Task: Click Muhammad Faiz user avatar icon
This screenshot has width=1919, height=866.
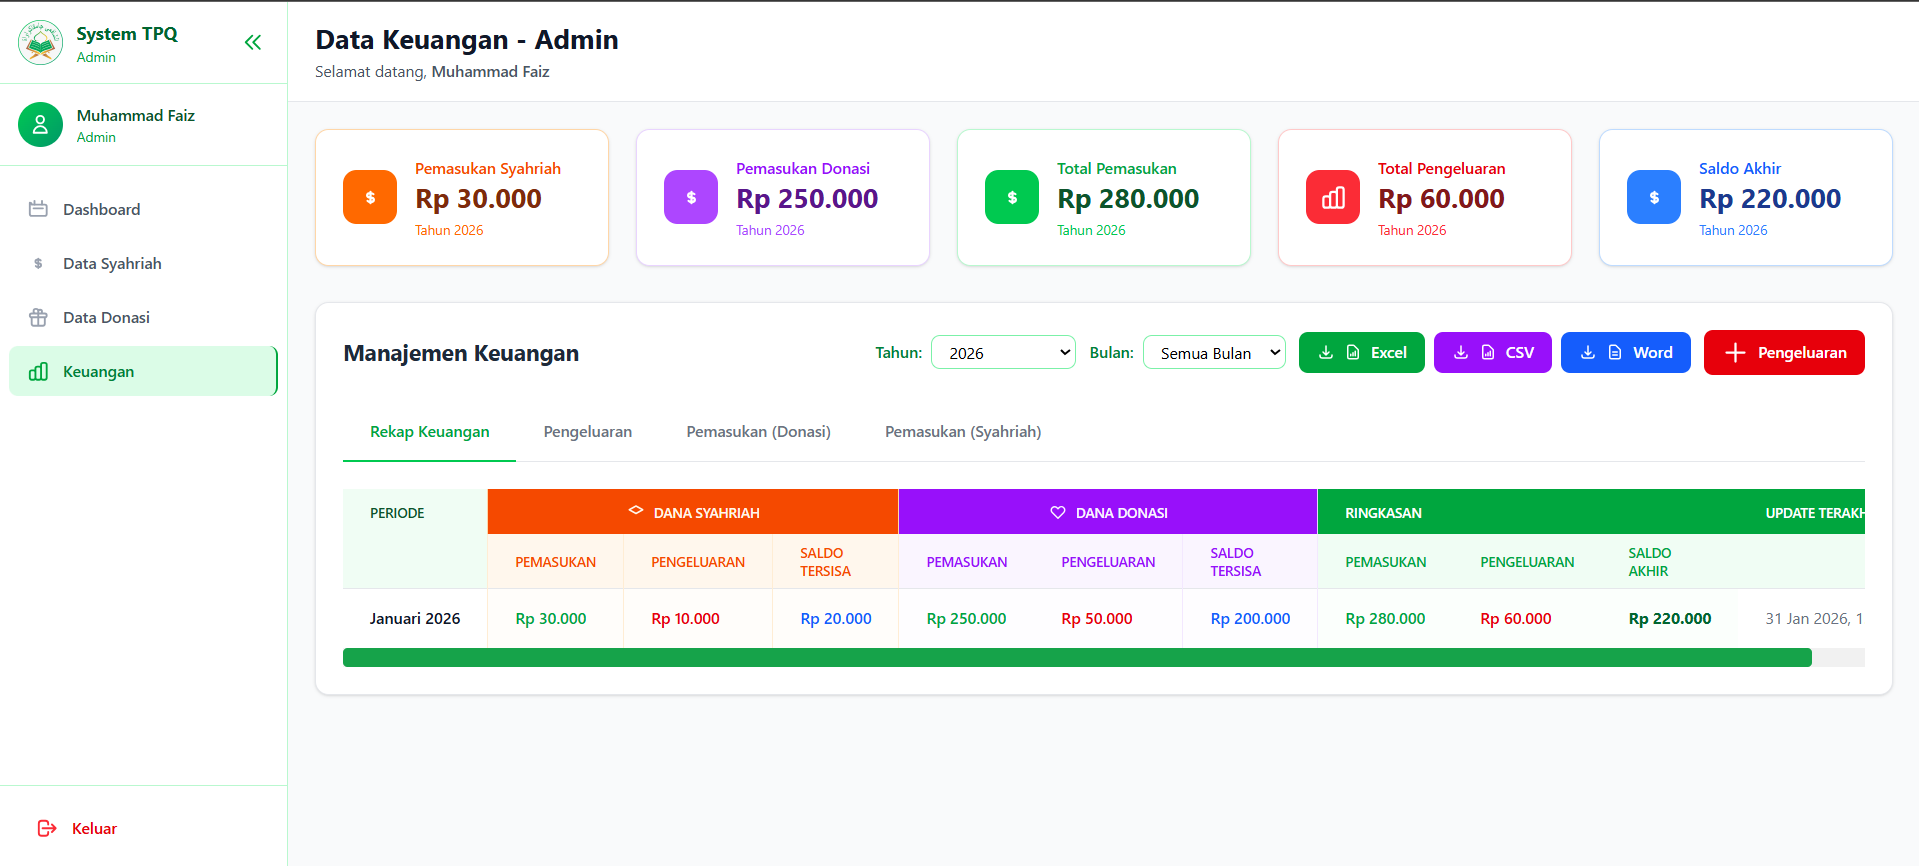Action: 40,125
